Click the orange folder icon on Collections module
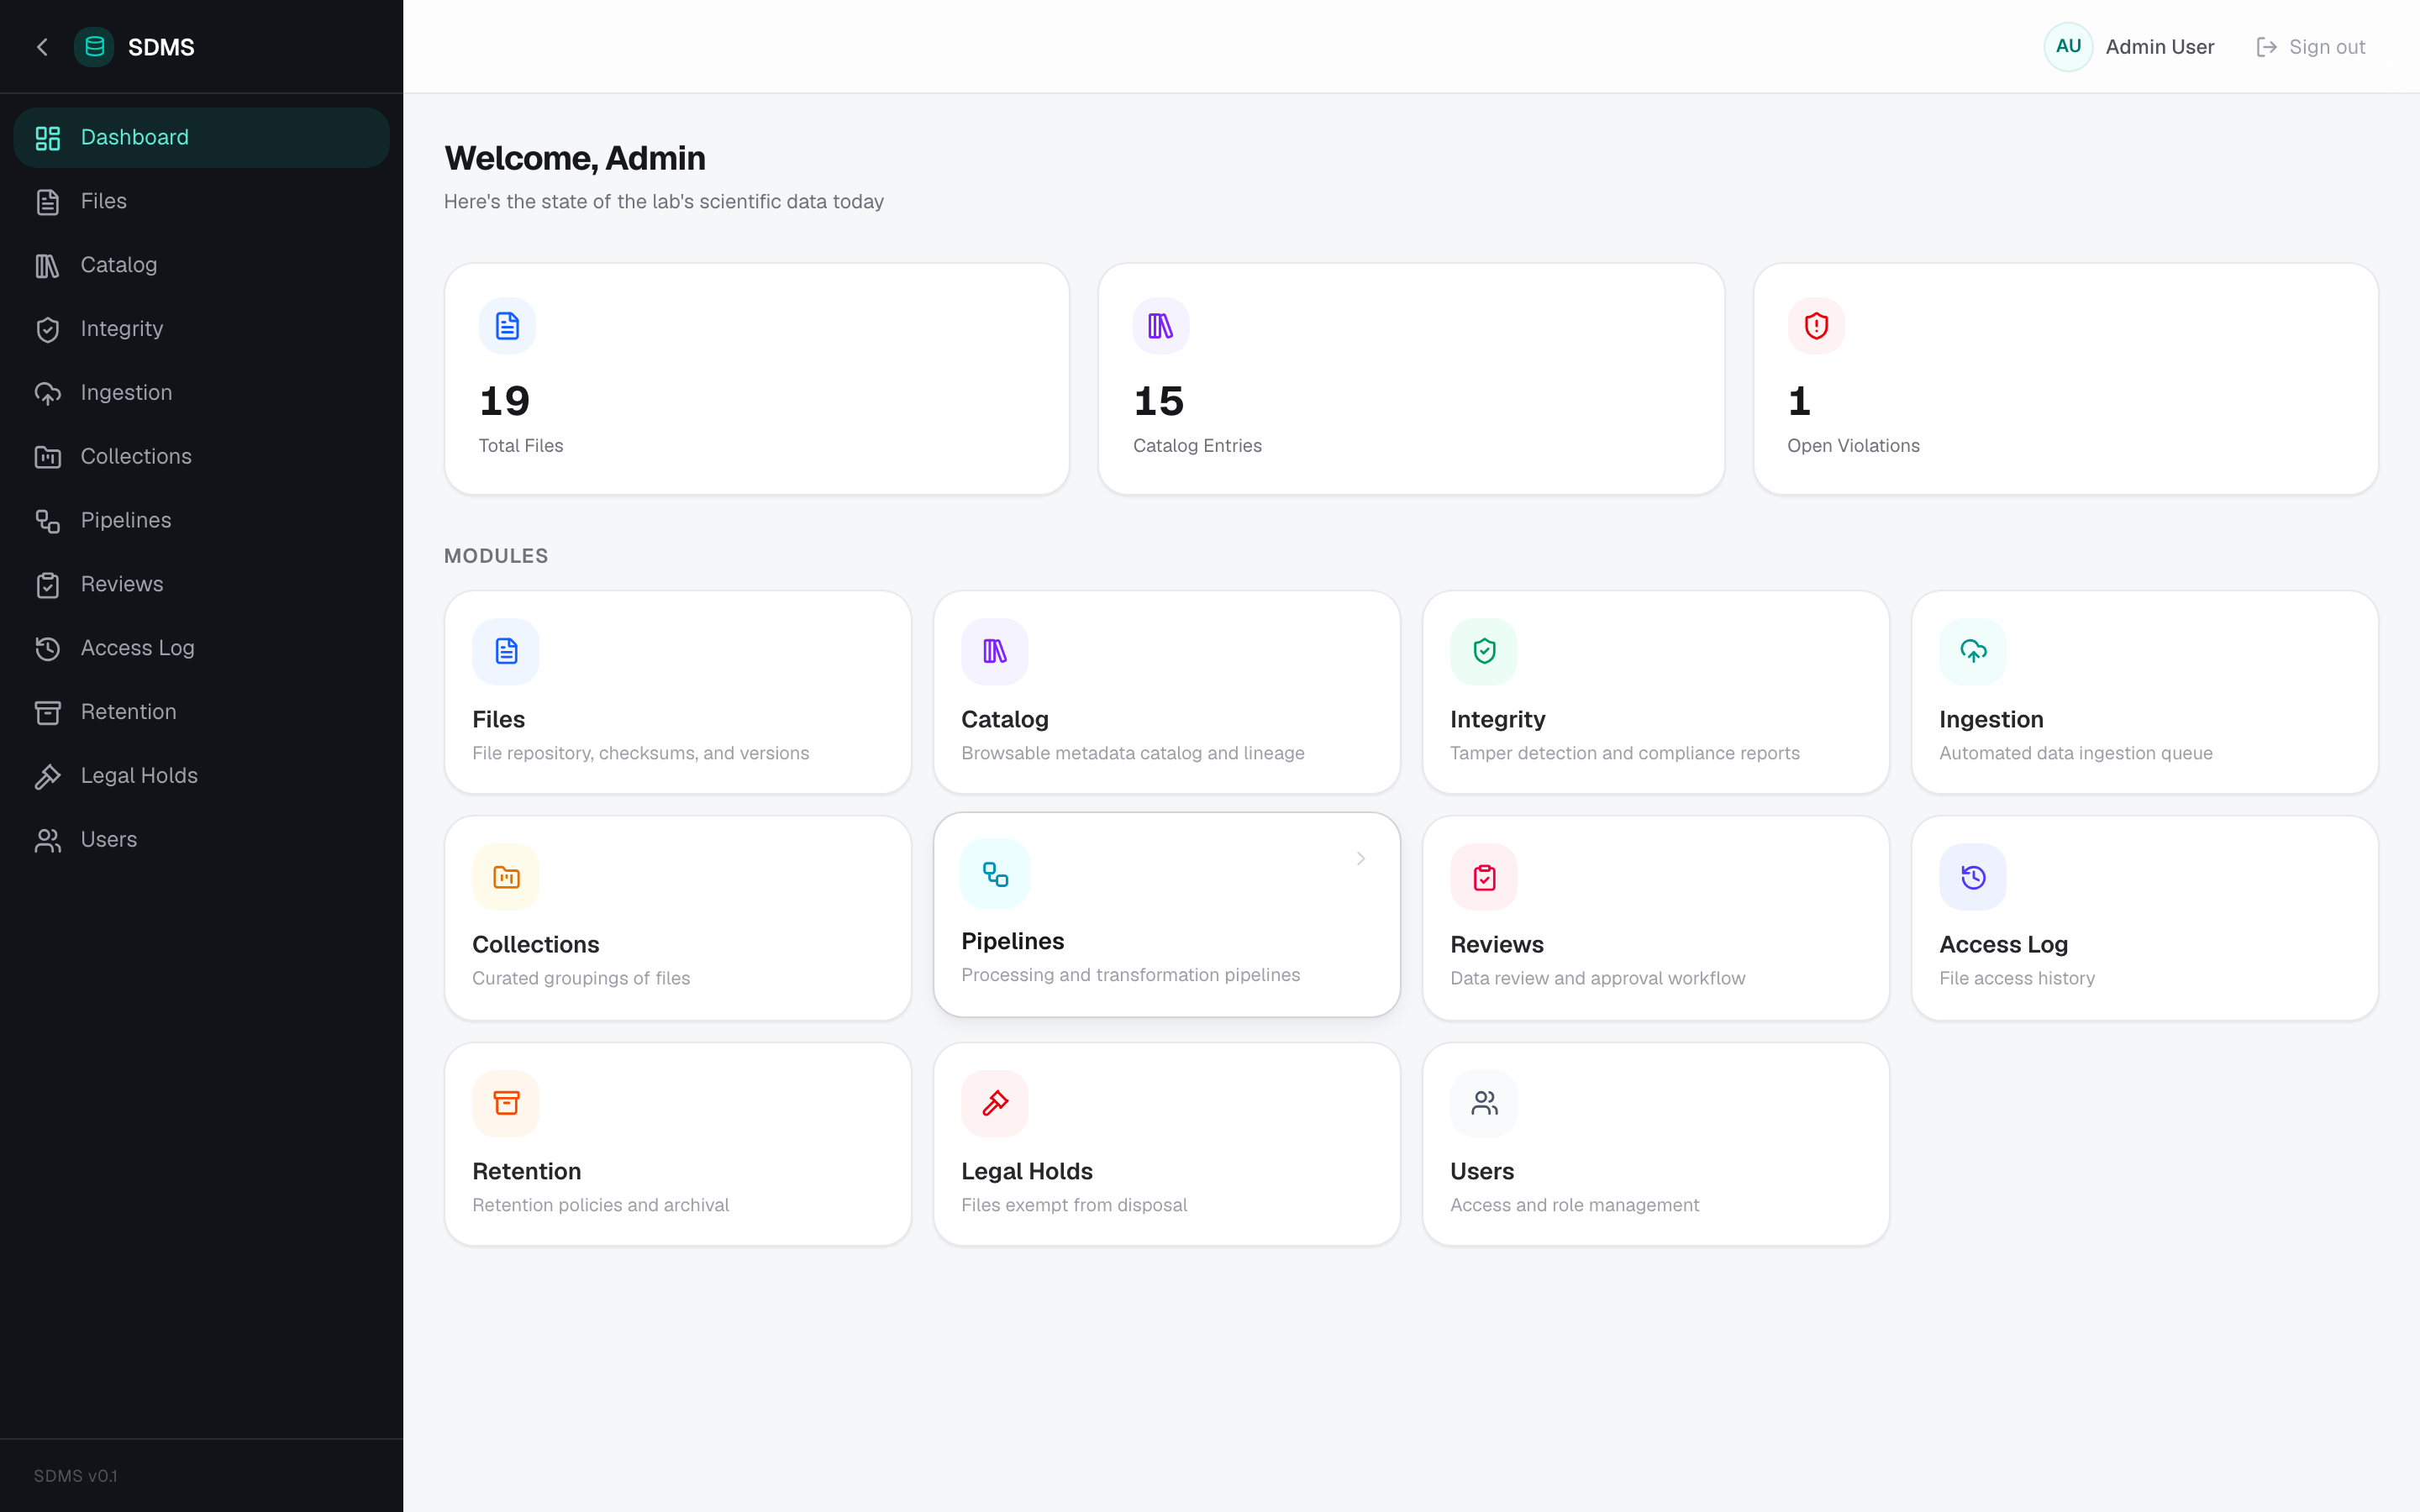Screen dimensions: 2420x1512 tap(506, 878)
